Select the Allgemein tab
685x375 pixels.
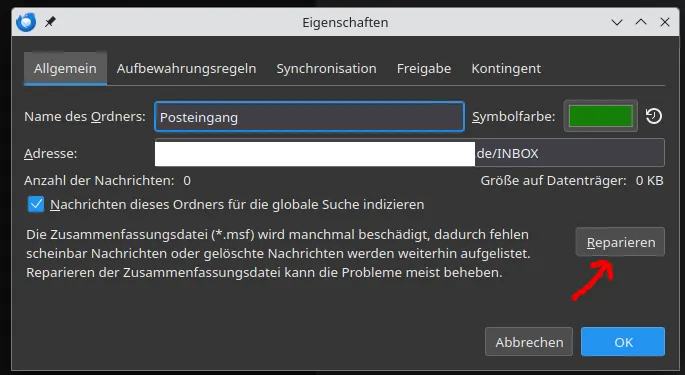click(x=65, y=69)
